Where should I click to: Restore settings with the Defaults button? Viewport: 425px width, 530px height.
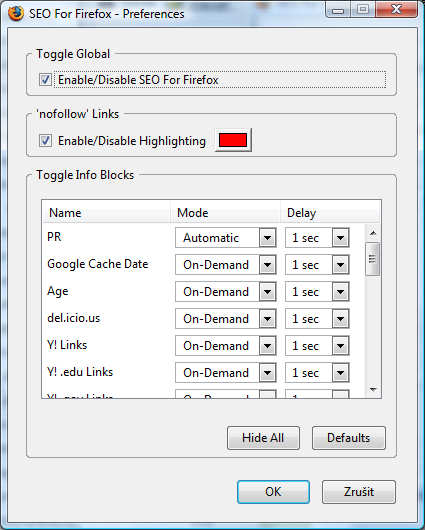(x=349, y=438)
